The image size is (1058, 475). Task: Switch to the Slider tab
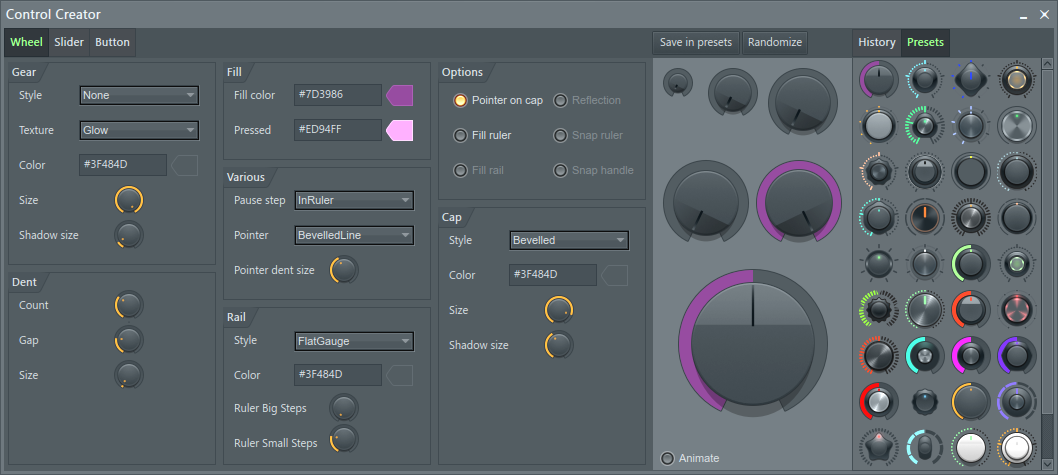click(x=69, y=42)
